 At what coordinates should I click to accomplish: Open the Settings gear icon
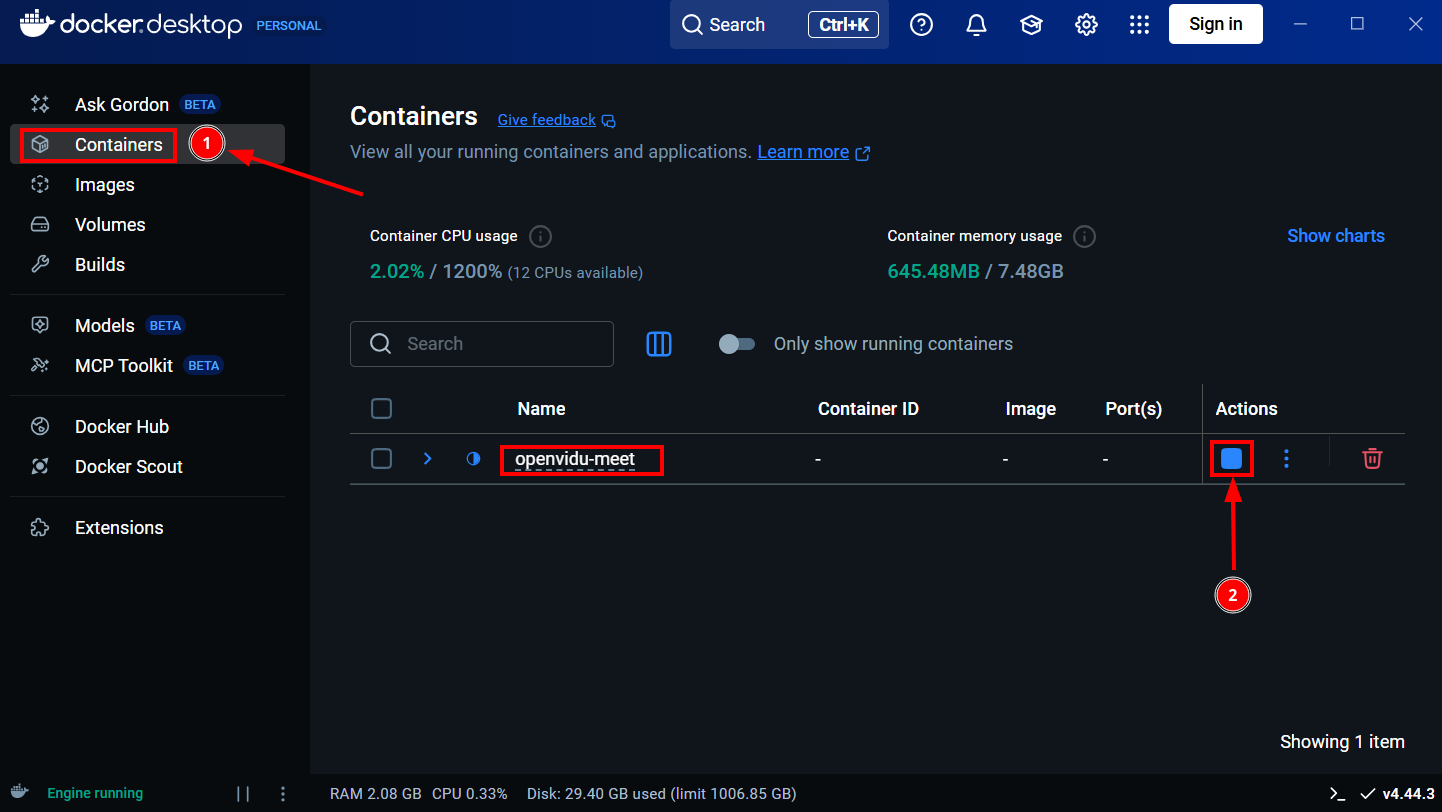pyautogui.click(x=1086, y=25)
